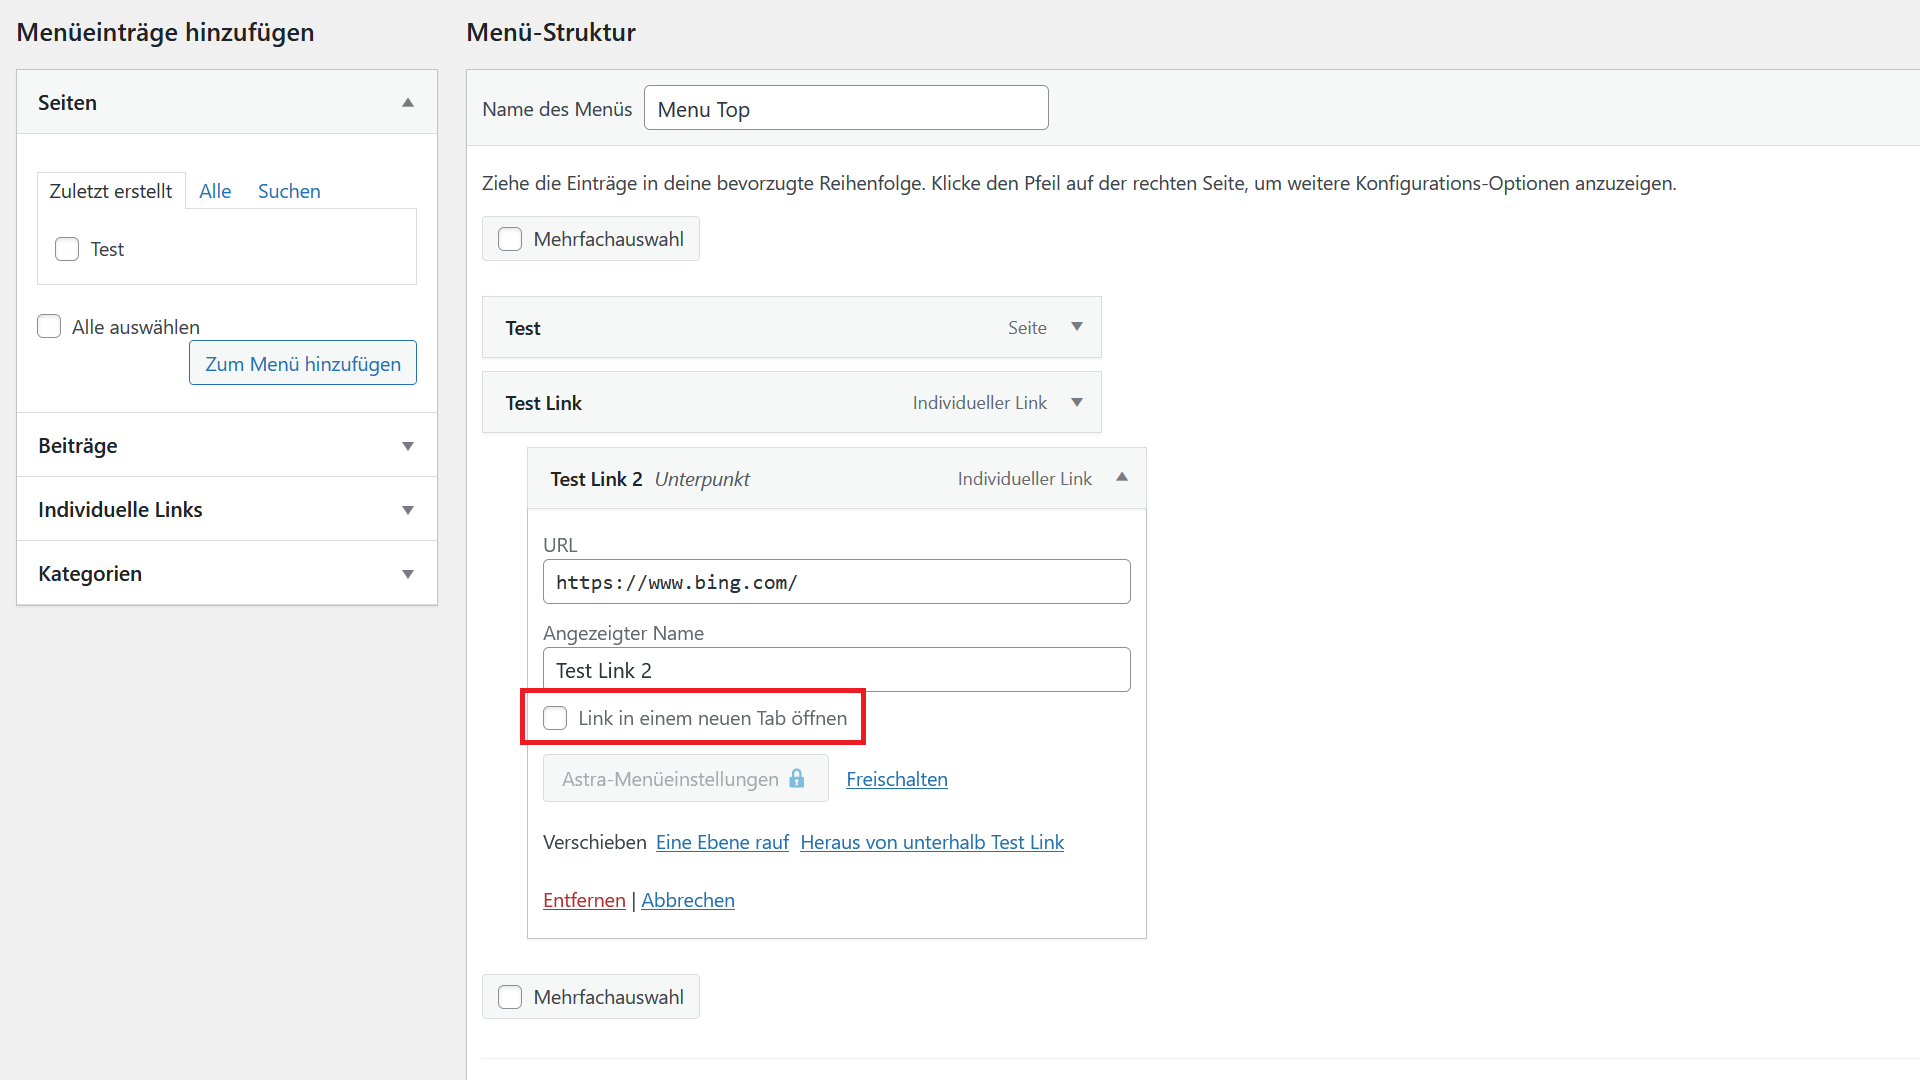
Task: Click the Menü-Struktur heading
Action: pyautogui.click(x=551, y=32)
